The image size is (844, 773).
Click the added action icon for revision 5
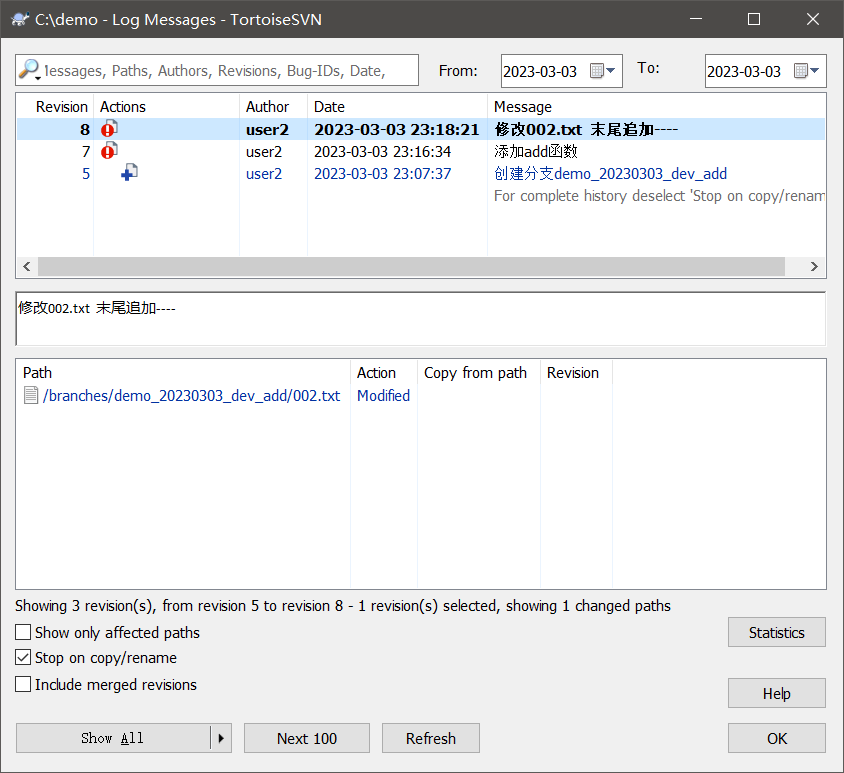click(129, 172)
